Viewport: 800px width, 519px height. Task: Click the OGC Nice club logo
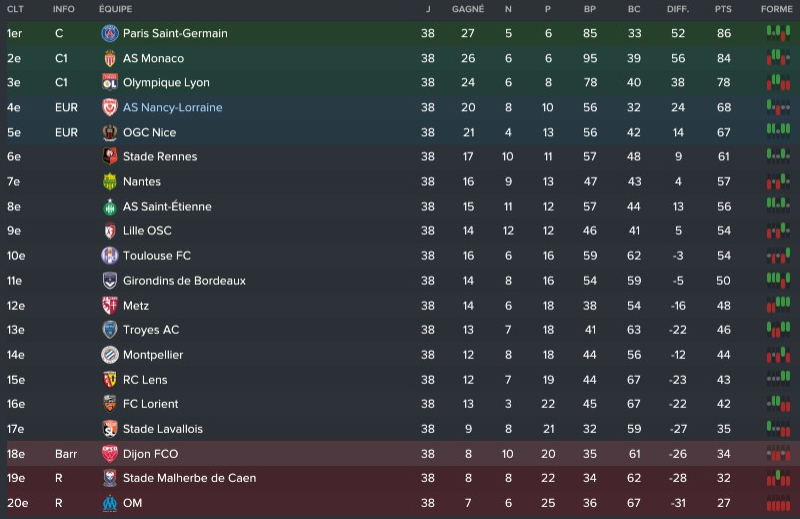click(110, 132)
